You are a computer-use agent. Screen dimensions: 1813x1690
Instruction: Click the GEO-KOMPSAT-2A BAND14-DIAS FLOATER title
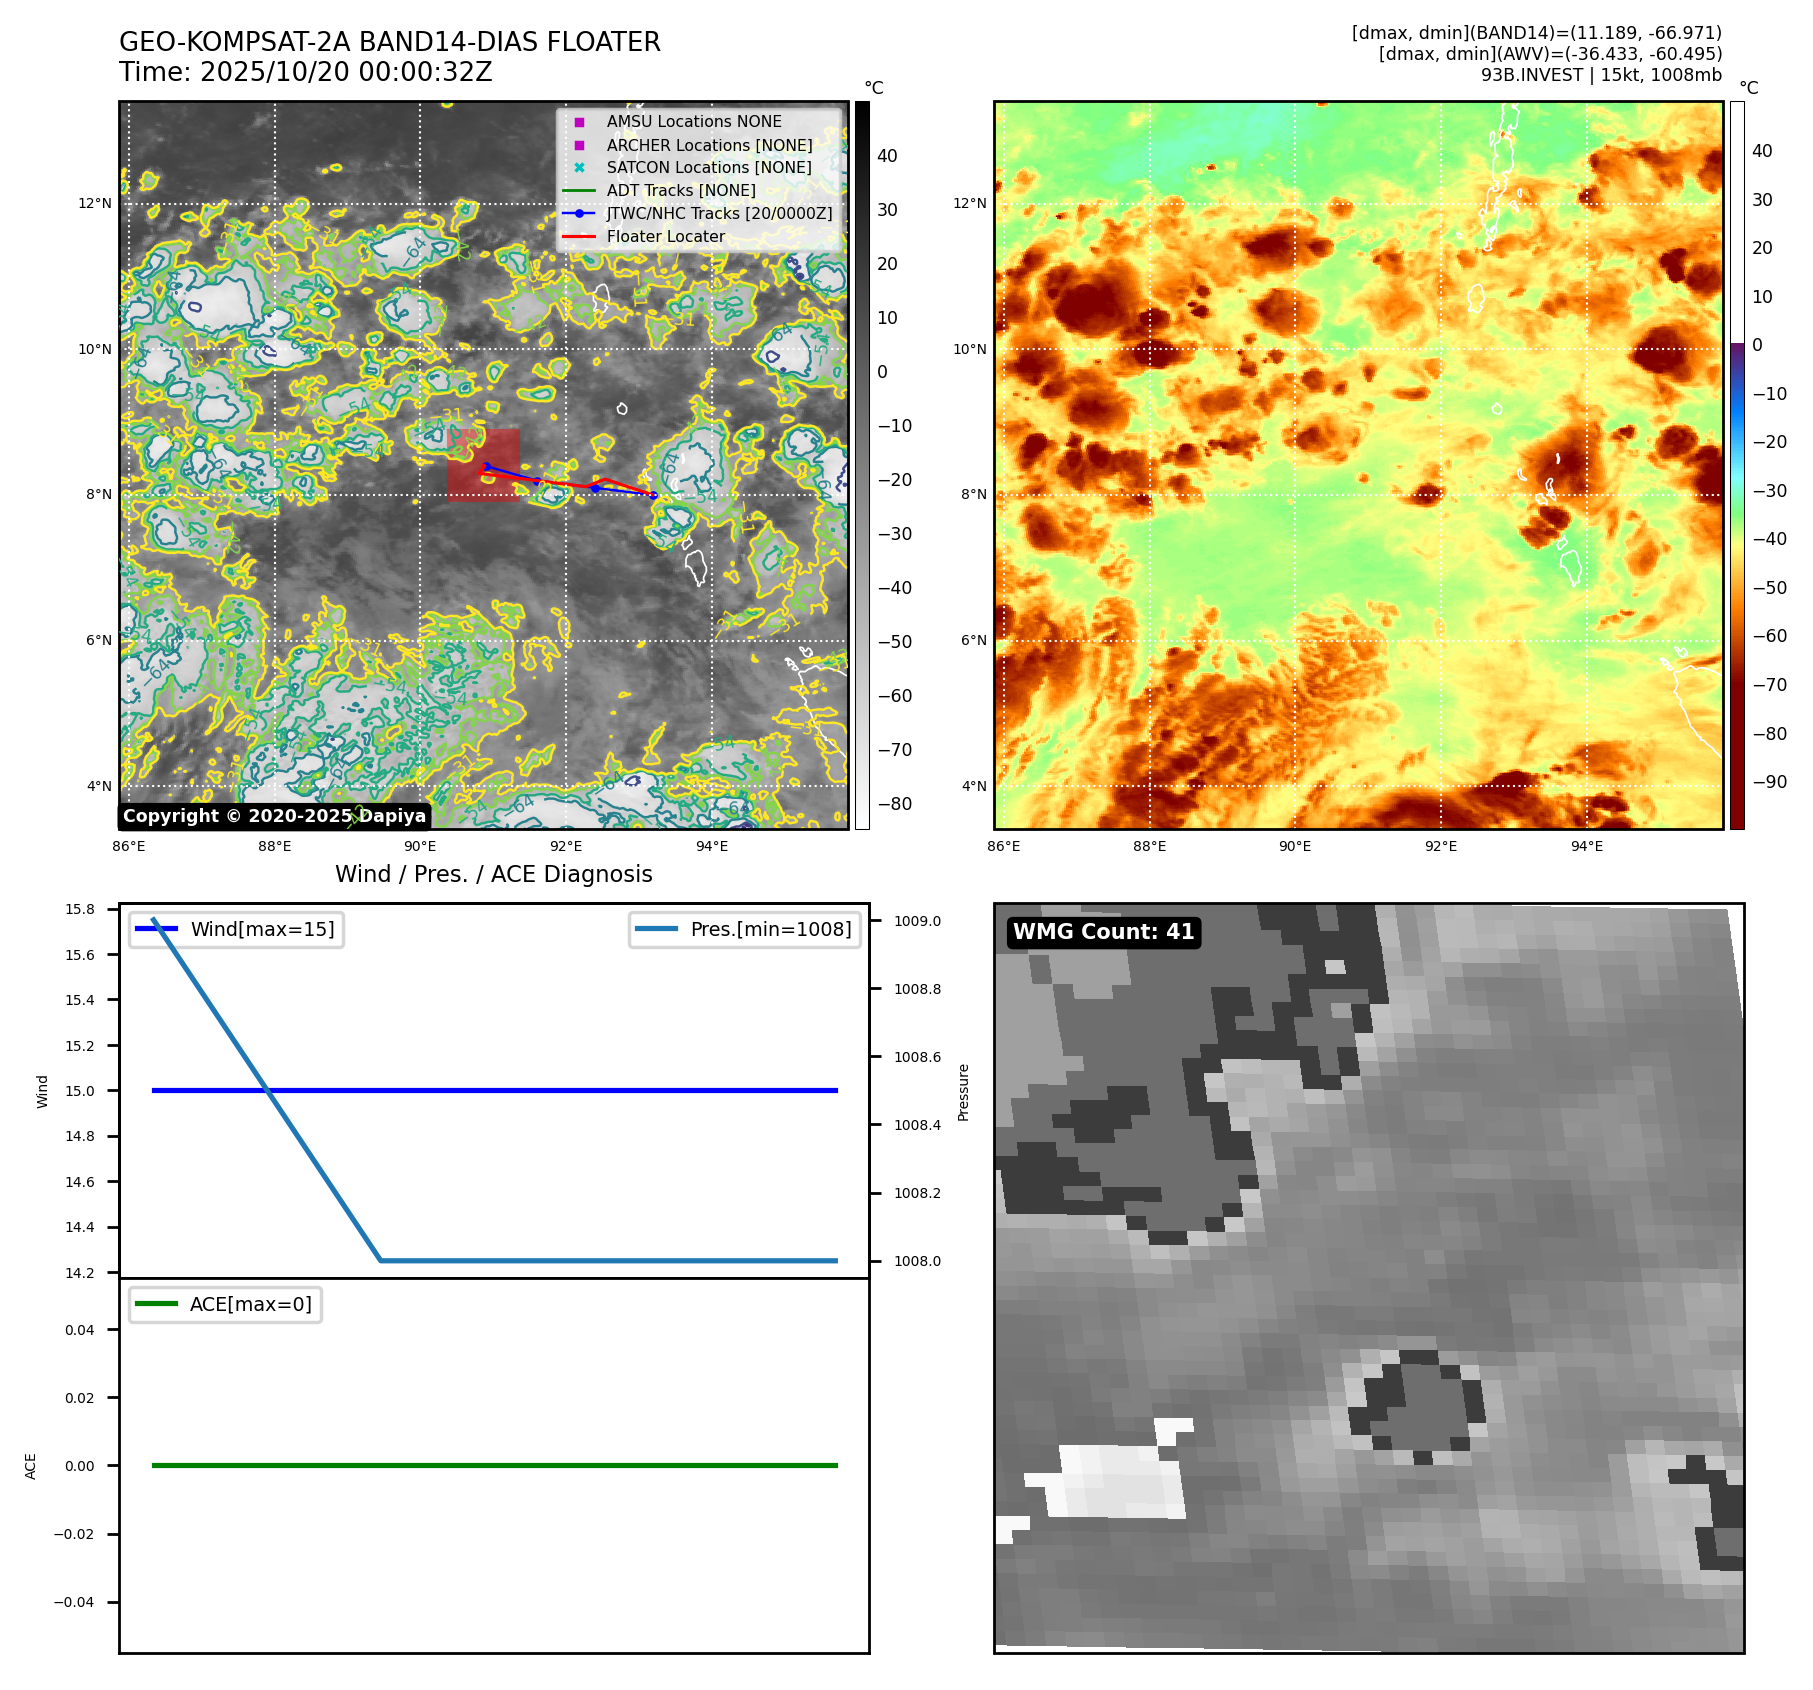tap(389, 43)
